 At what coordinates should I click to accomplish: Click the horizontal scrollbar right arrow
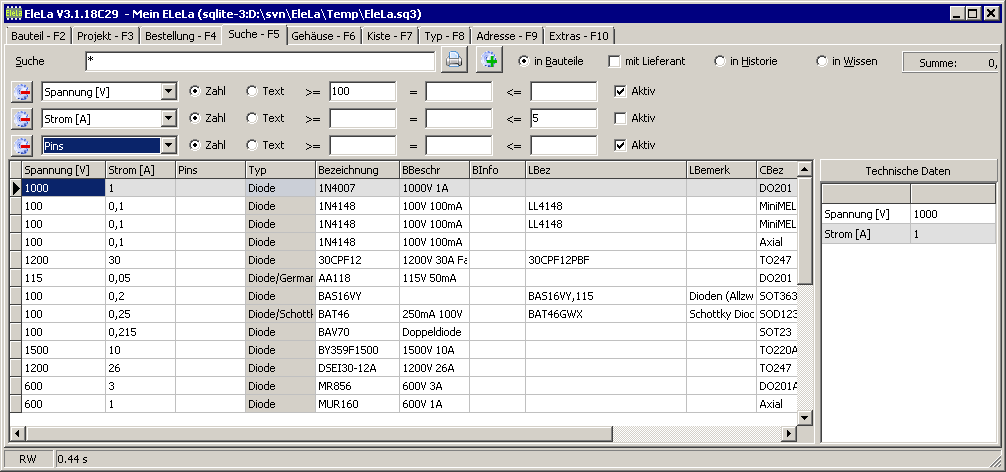coord(789,435)
